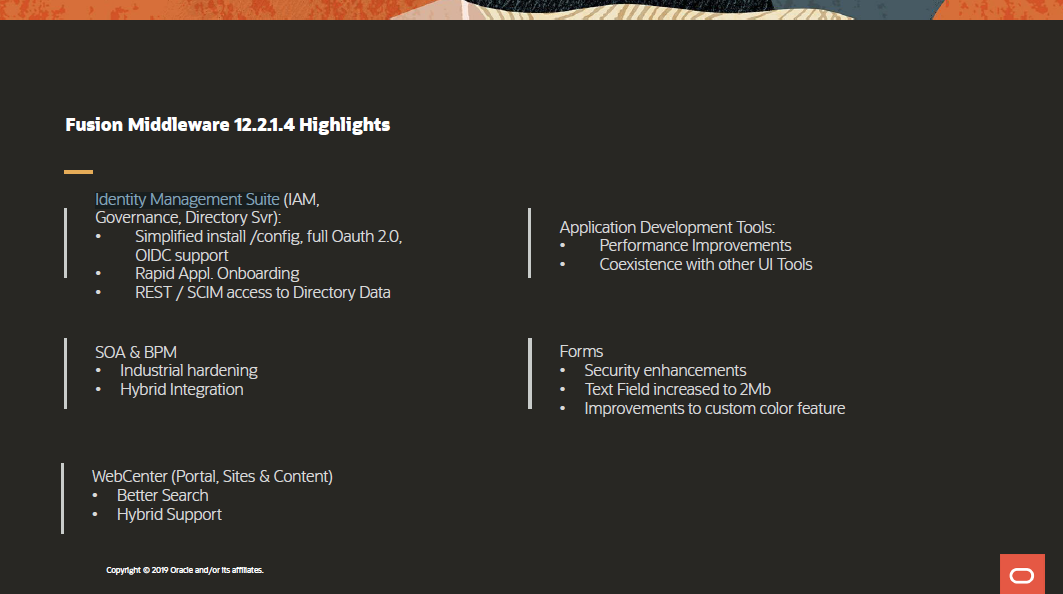
Task: Click the Fusion Middleware 12.2.1.4 Highlights title
Action: (x=227, y=125)
